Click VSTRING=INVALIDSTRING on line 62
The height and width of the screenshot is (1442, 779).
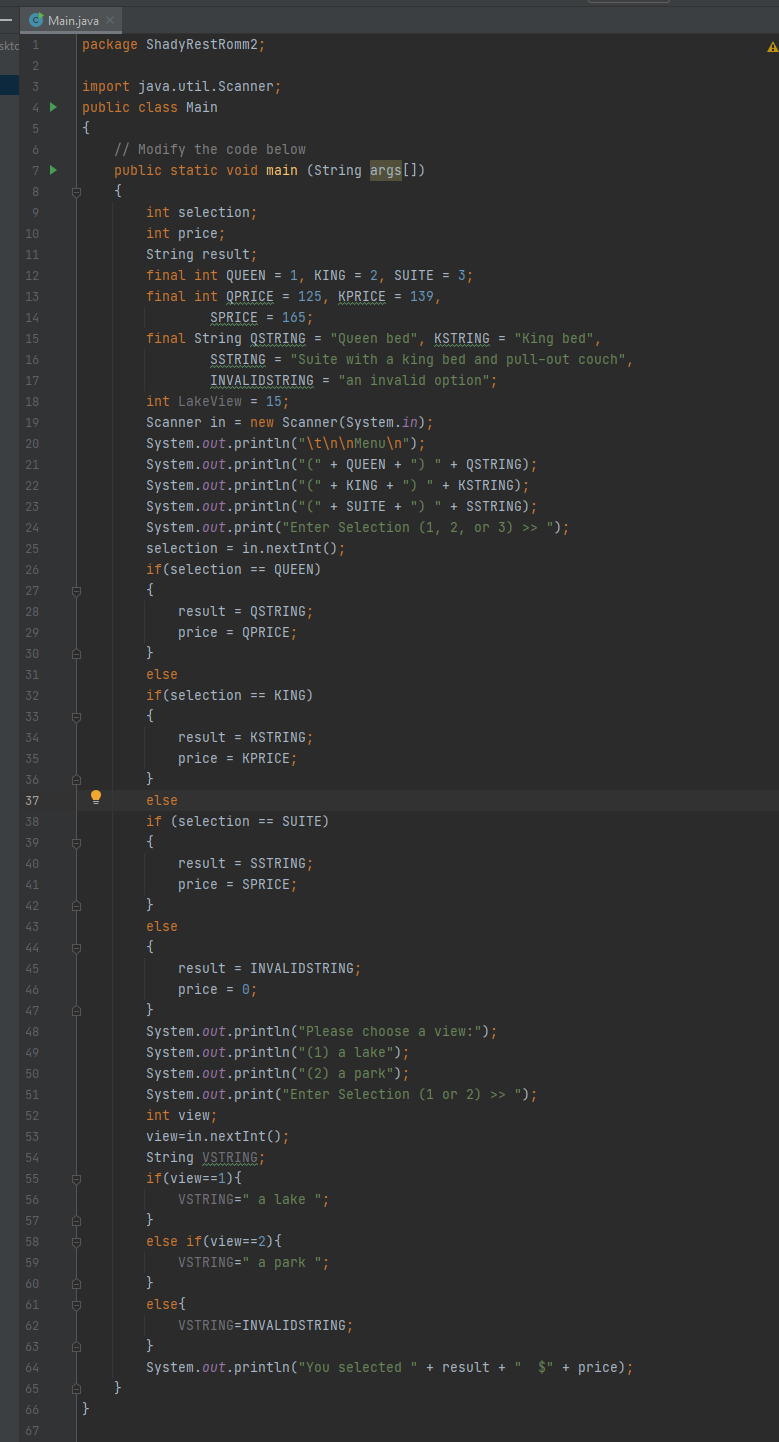coord(266,1325)
